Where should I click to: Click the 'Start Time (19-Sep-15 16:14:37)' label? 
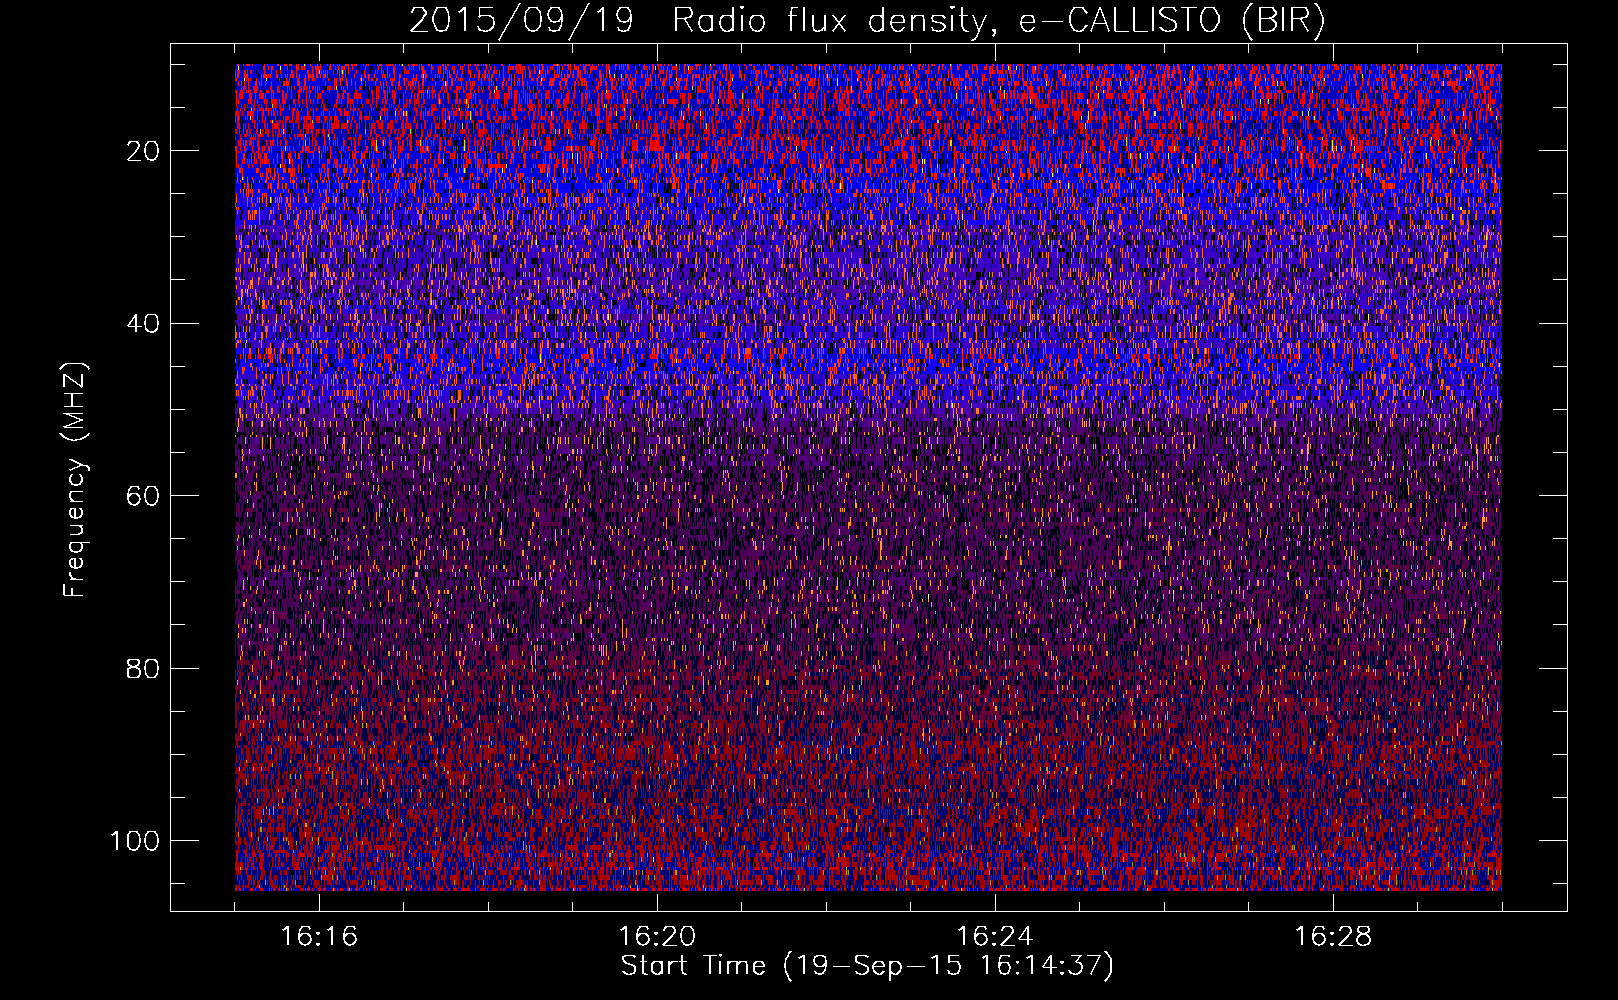point(867,966)
